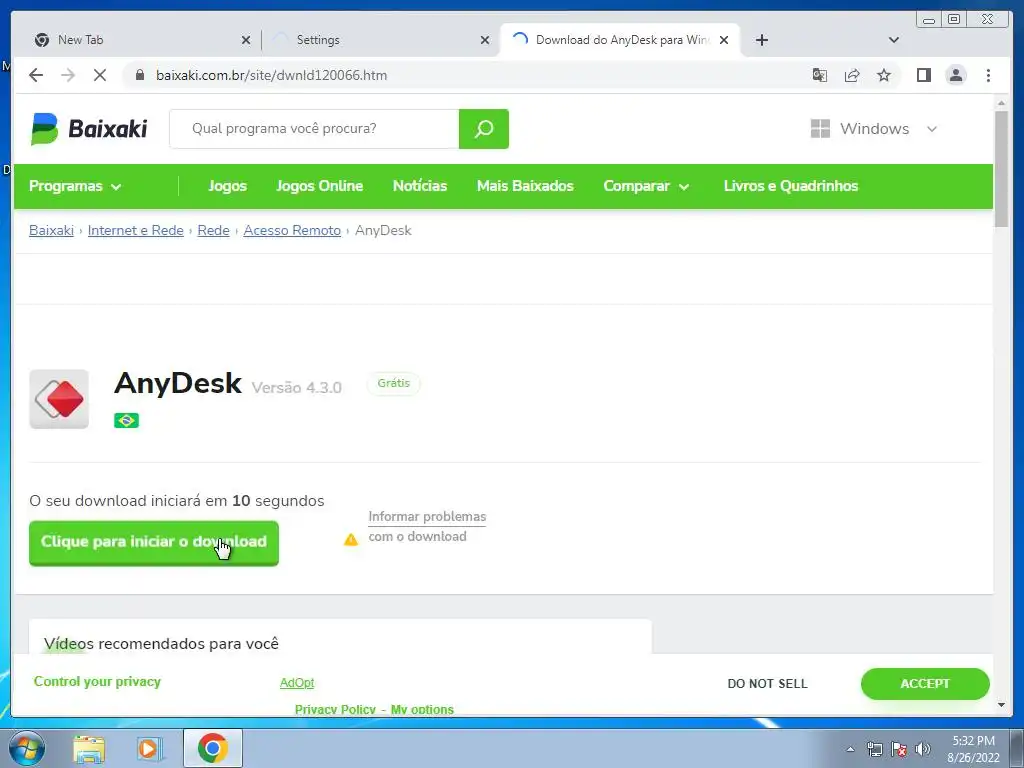Open Livros e Quadrinhos
The image size is (1024, 768).
791,186
